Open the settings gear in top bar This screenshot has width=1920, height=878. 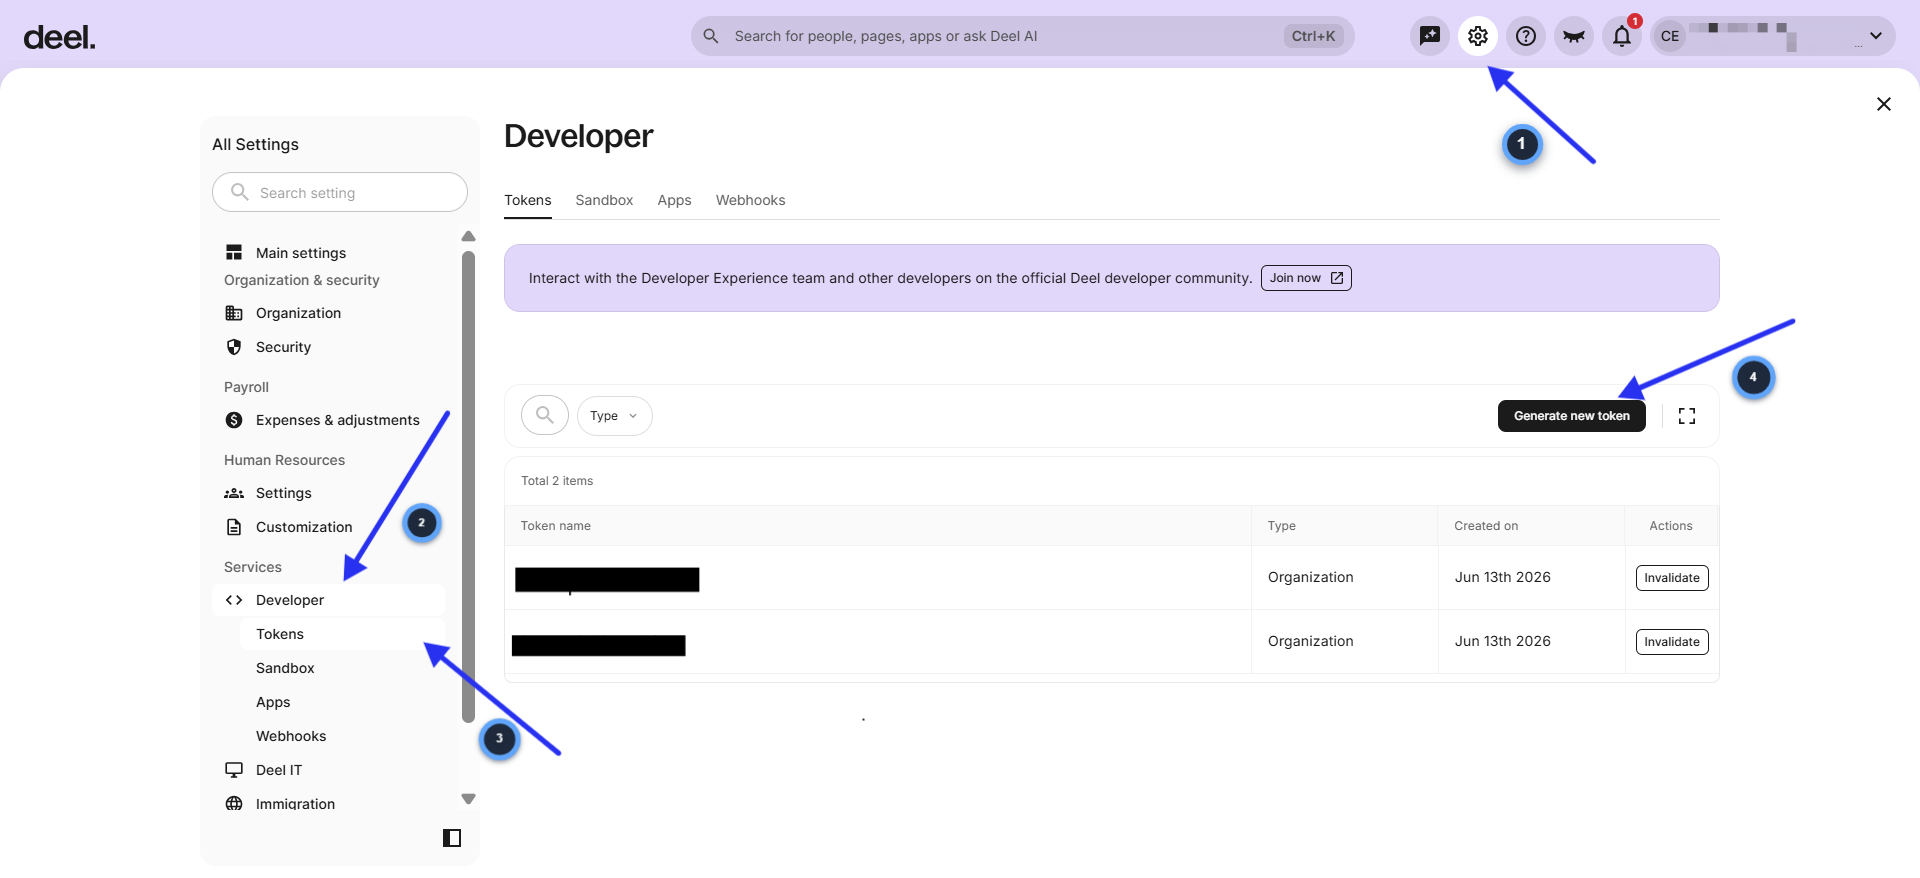click(x=1477, y=36)
